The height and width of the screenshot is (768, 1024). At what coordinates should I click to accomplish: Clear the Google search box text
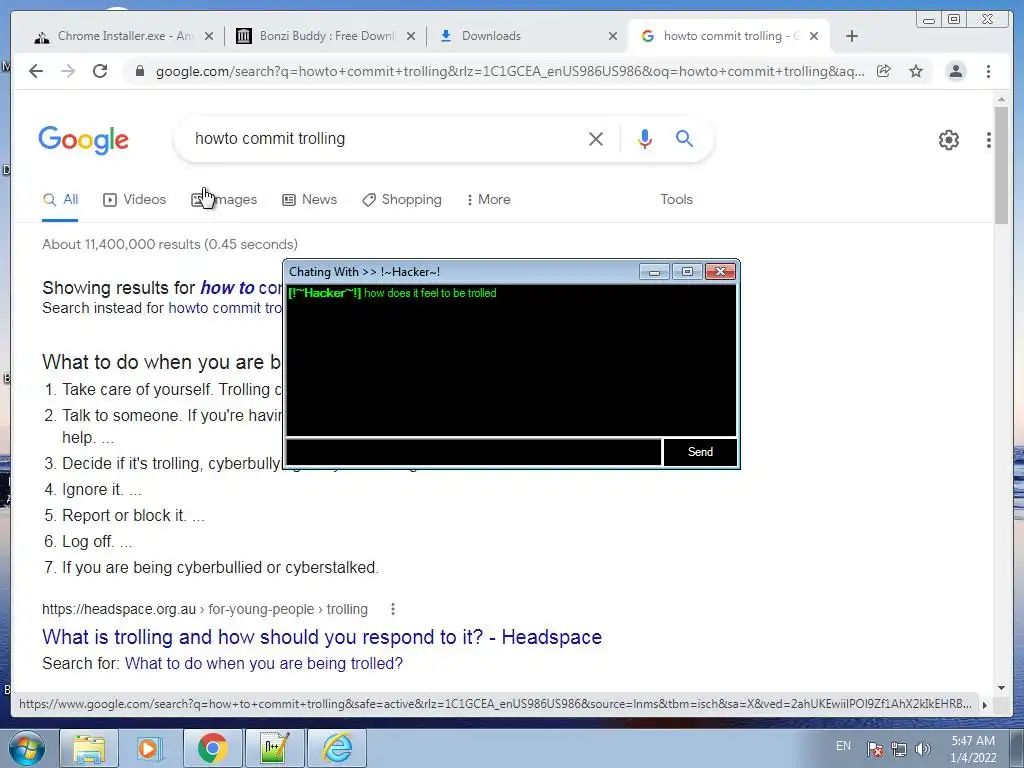point(596,138)
